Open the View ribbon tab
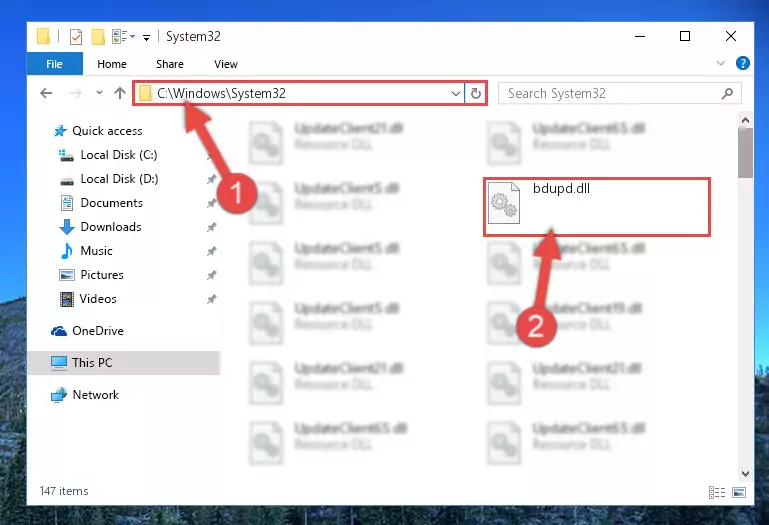The height and width of the screenshot is (525, 769). click(226, 64)
